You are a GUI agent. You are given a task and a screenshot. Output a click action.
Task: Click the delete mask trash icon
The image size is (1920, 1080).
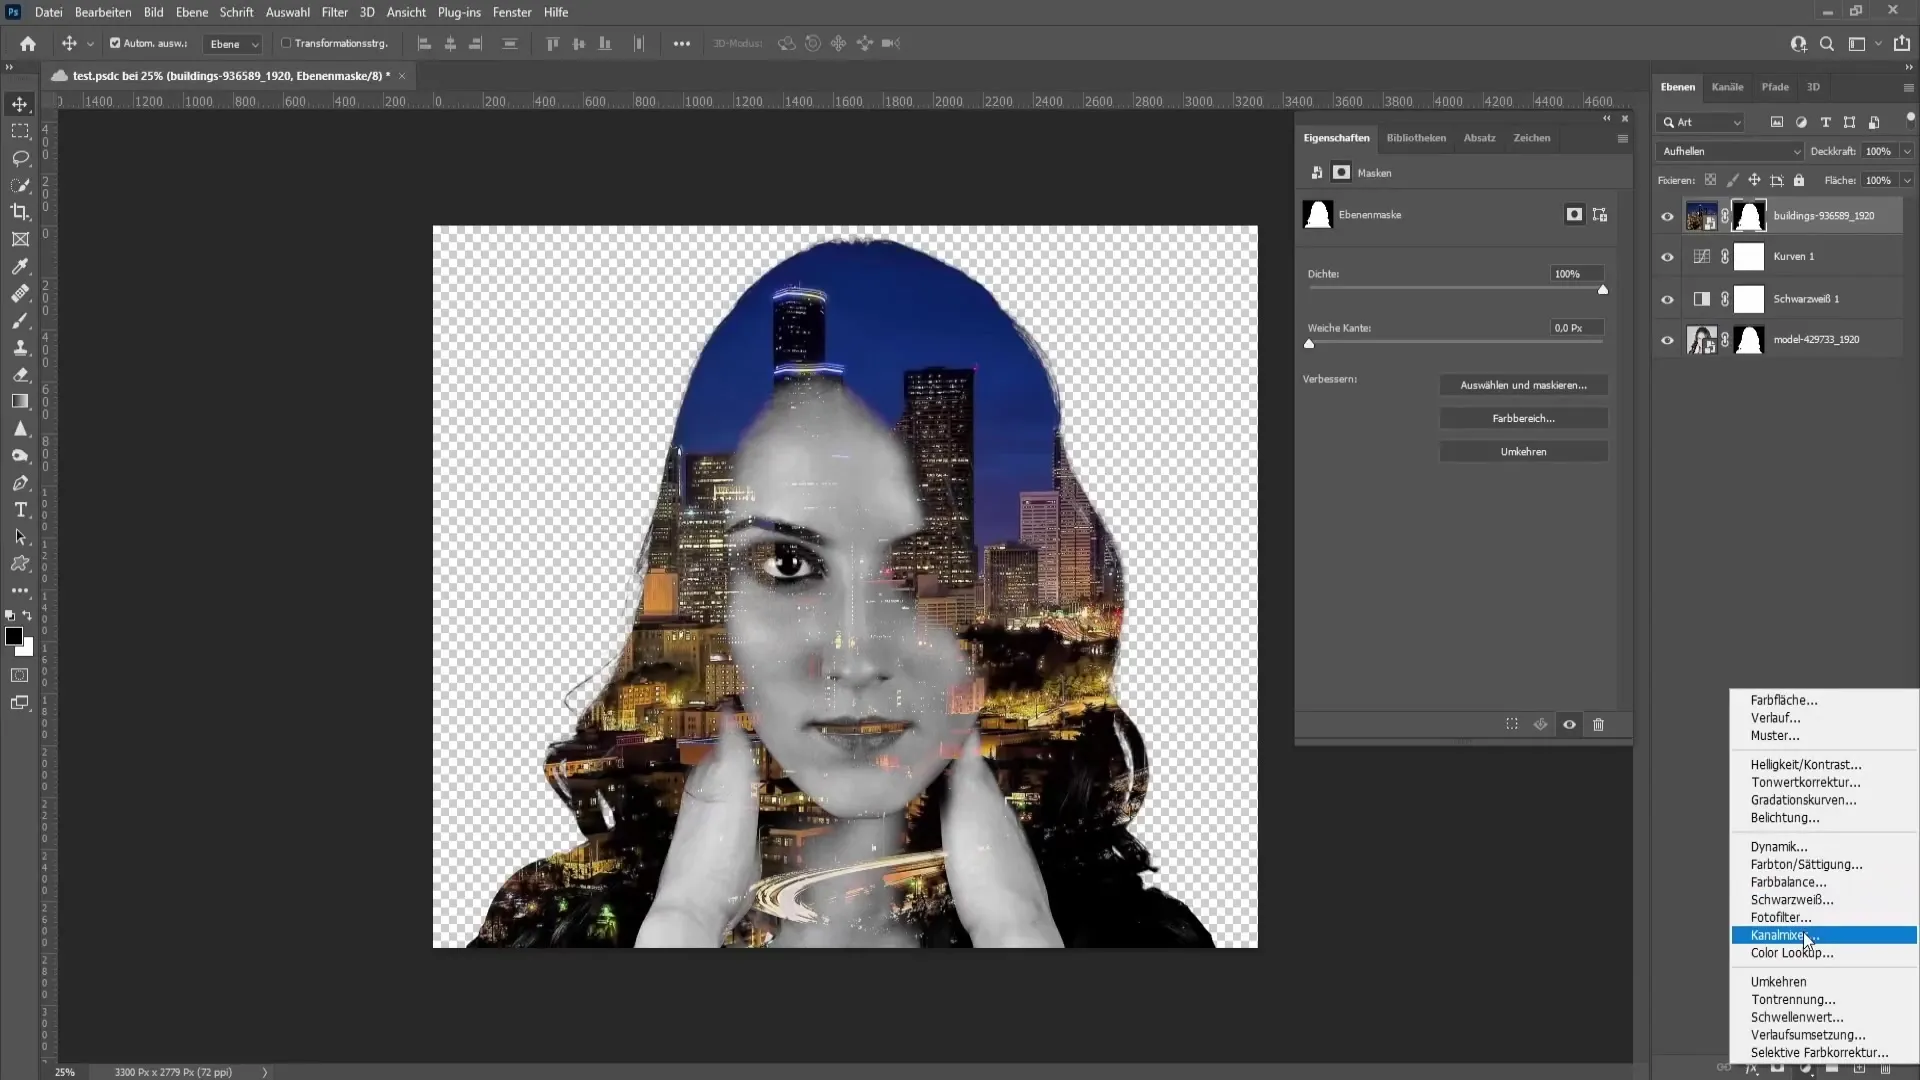pyautogui.click(x=1598, y=724)
